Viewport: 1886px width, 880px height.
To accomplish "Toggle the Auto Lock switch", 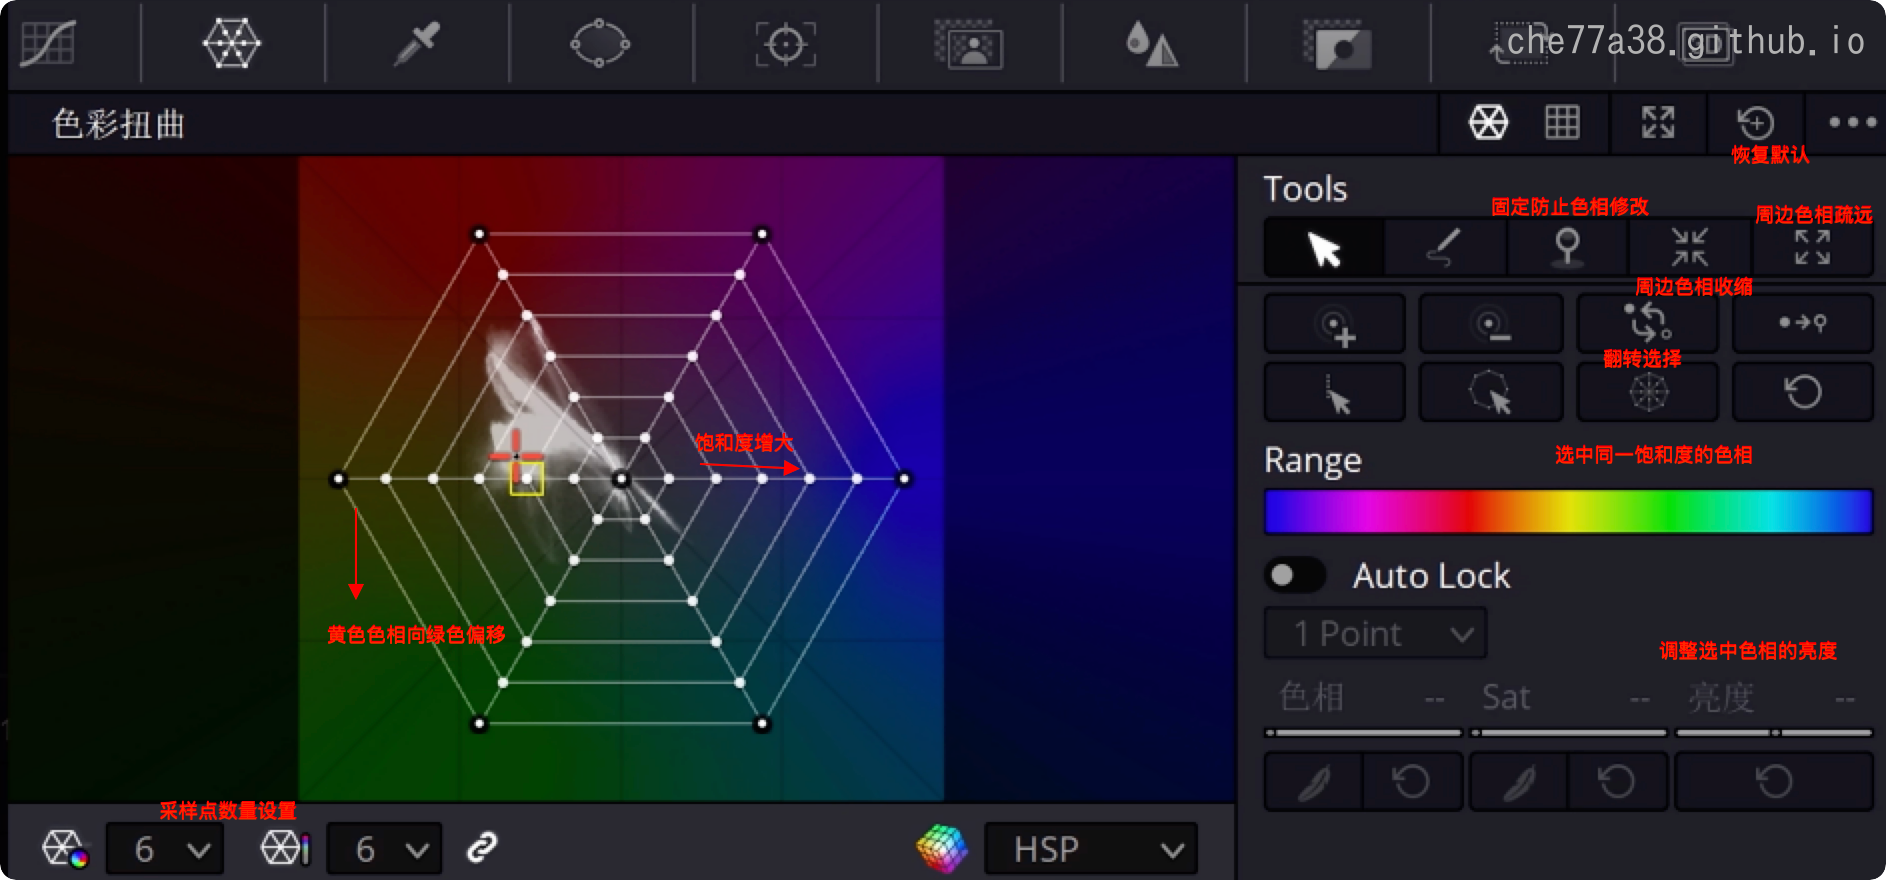I will pos(1295,575).
